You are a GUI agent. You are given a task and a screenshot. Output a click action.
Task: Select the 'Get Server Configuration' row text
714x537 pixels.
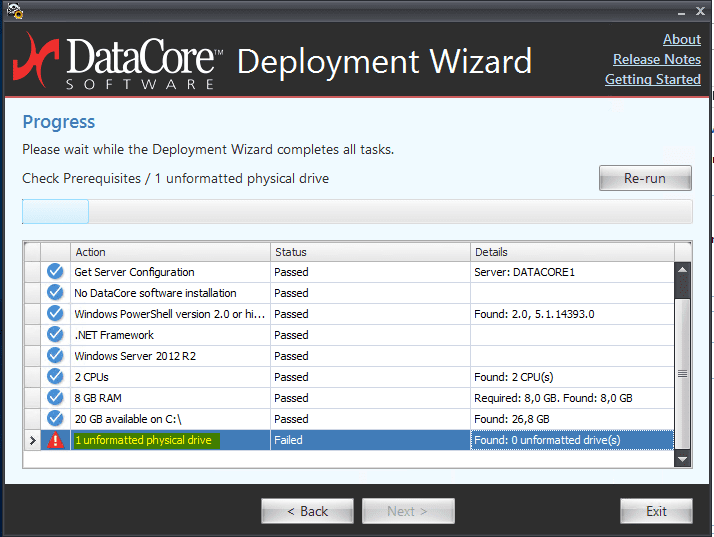(134, 272)
